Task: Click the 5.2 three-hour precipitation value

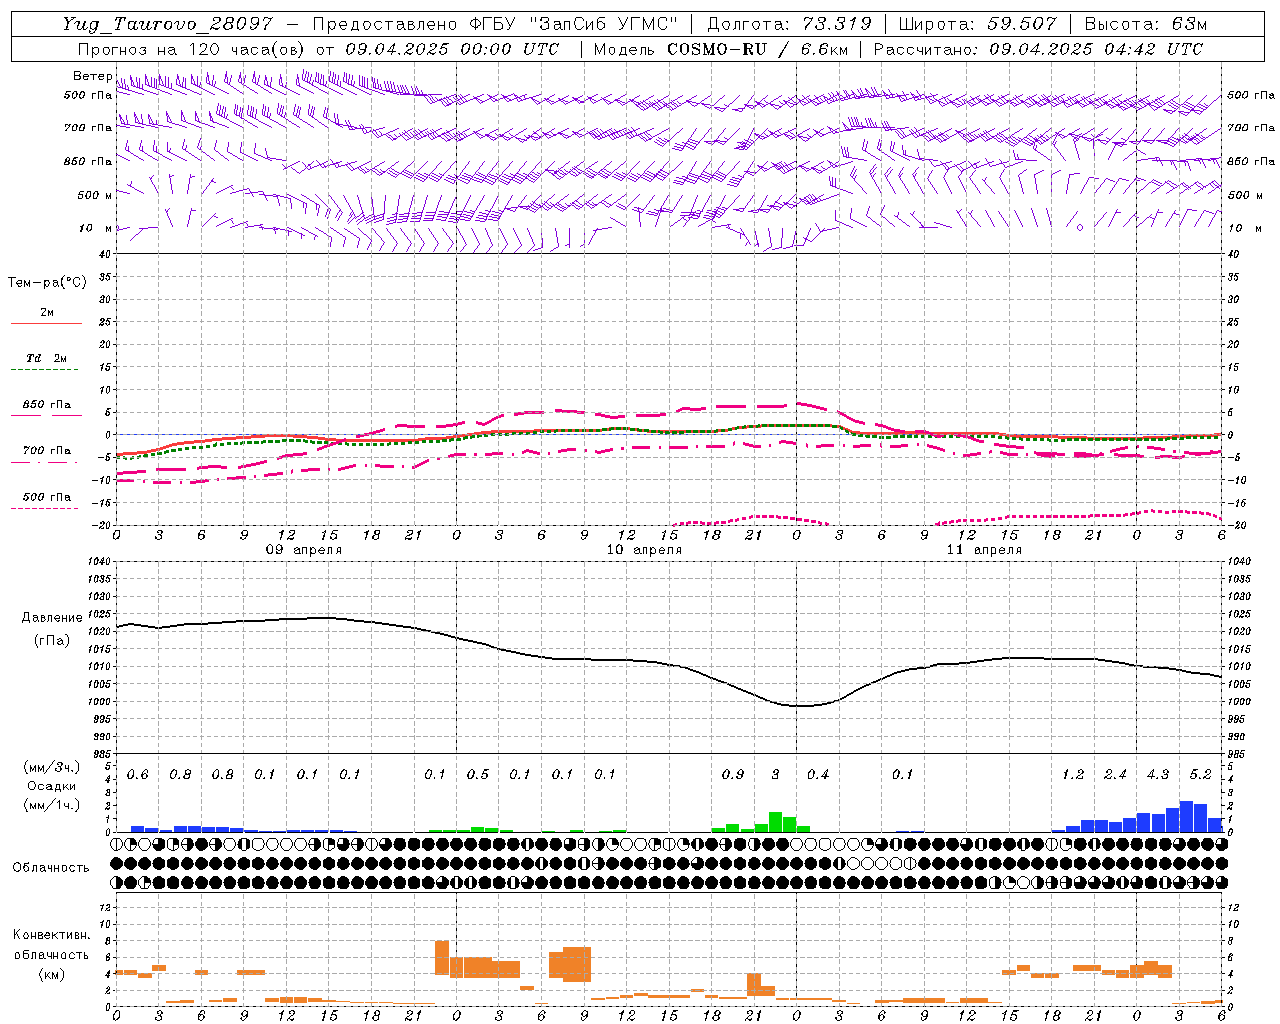Action: click(x=1201, y=775)
